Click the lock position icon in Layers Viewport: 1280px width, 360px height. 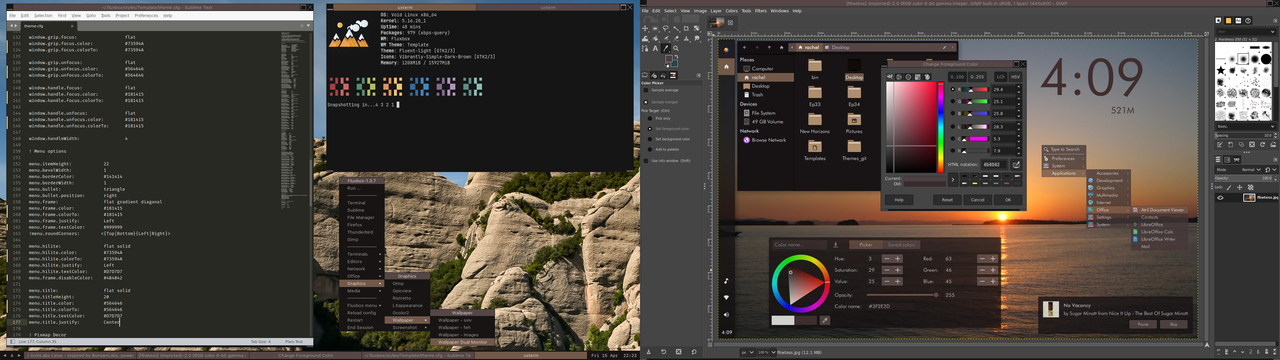point(1239,187)
